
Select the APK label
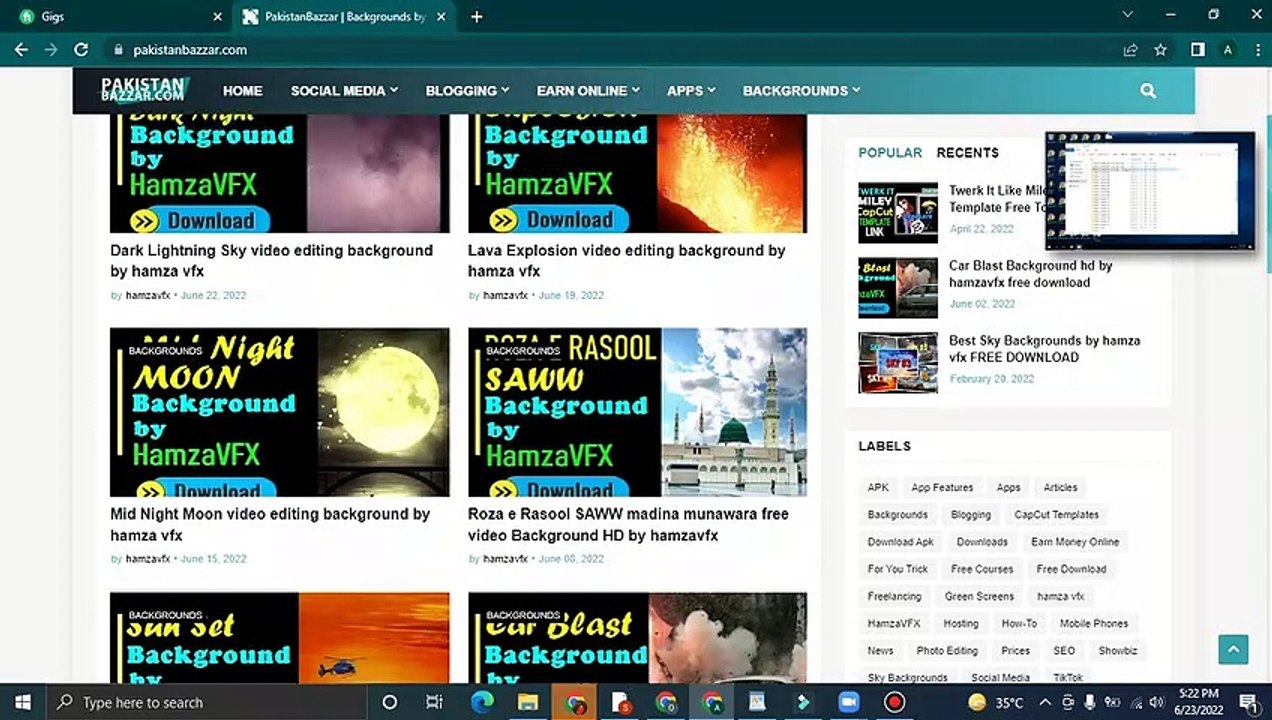coord(878,488)
